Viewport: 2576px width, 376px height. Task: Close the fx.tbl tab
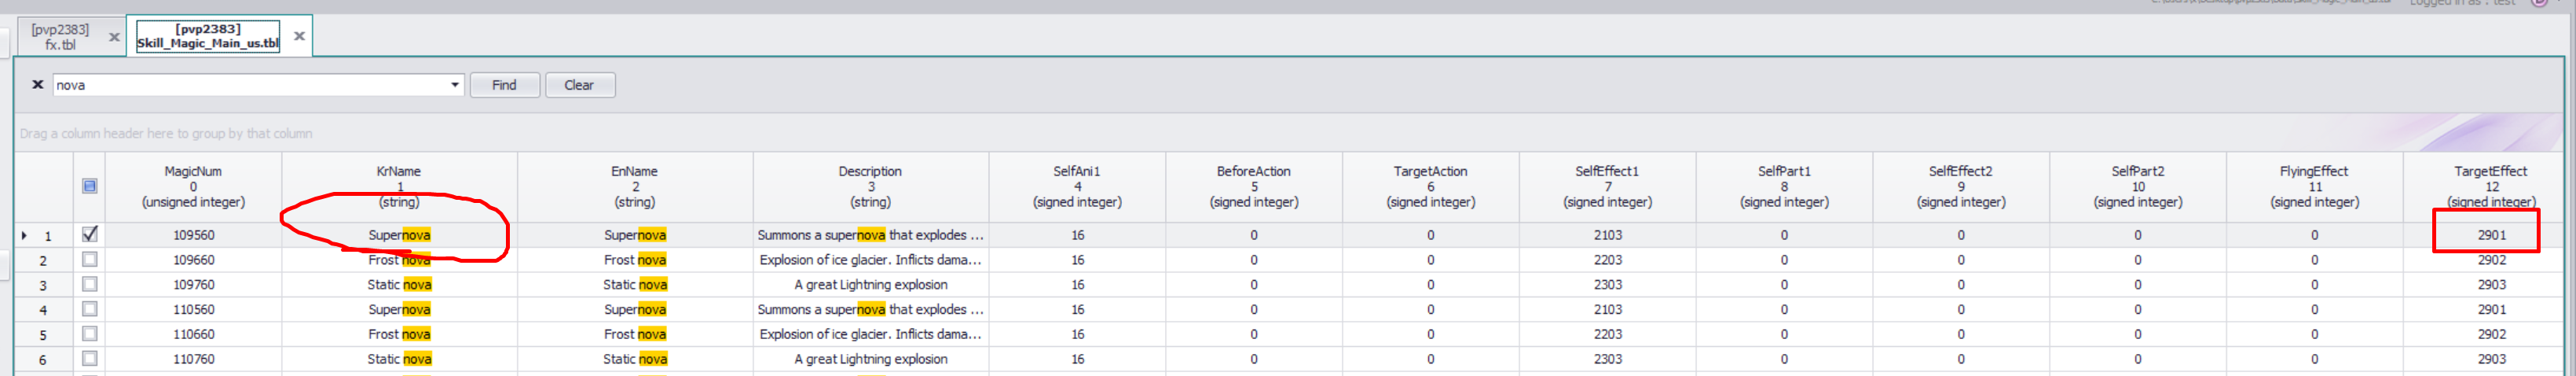coord(114,37)
